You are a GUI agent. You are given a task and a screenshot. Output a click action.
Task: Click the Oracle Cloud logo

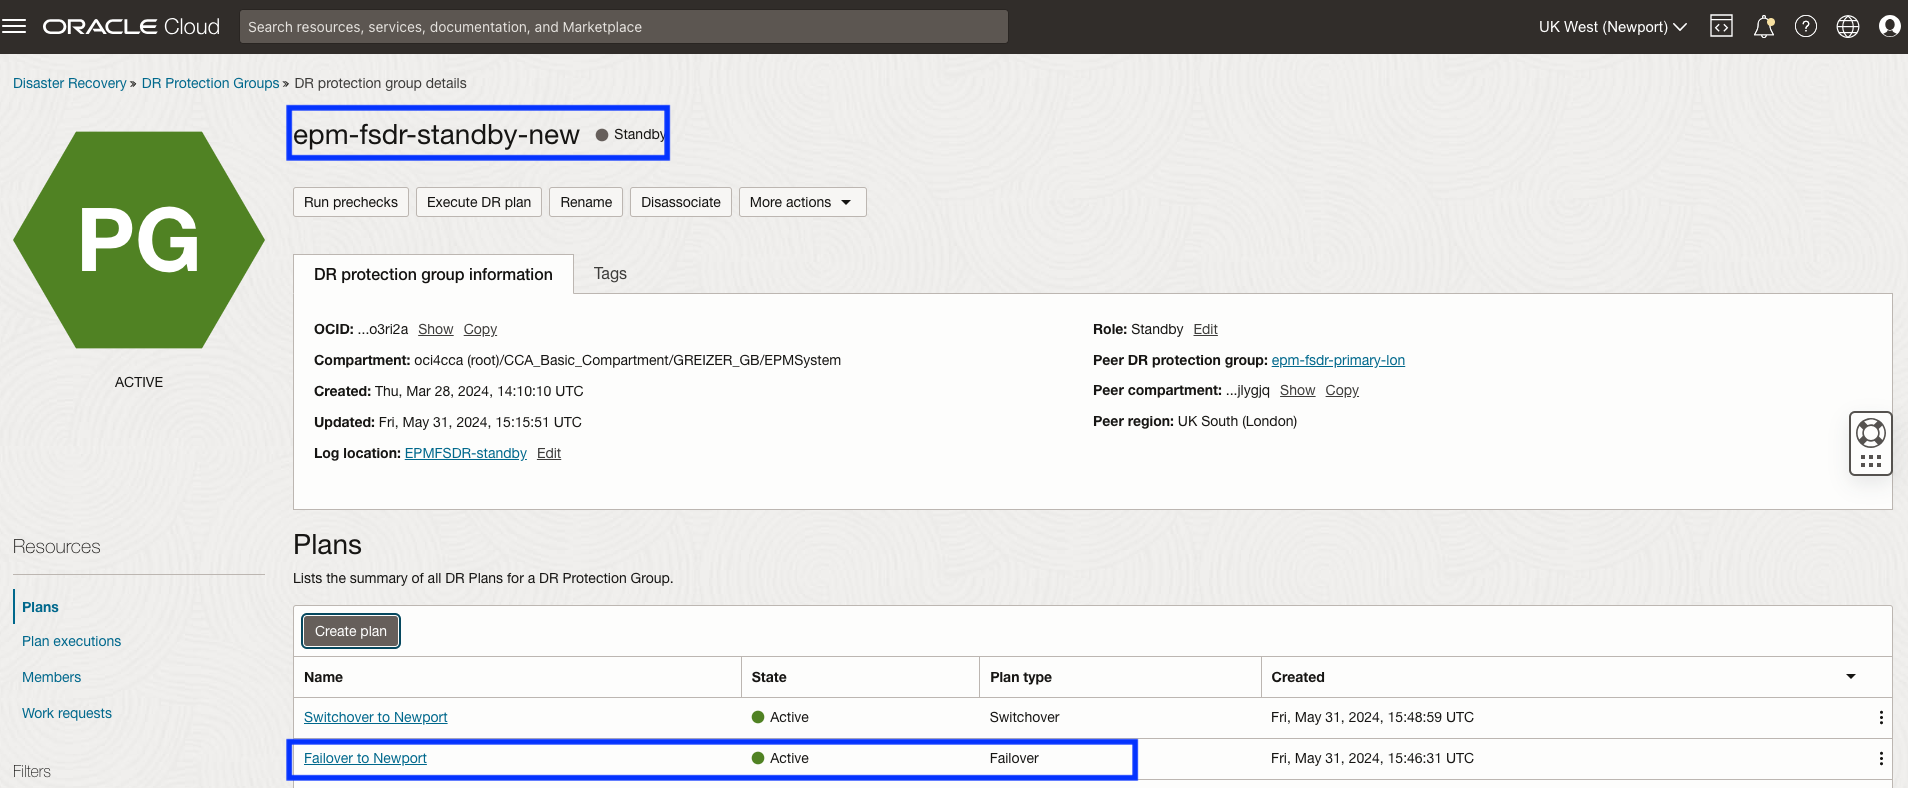(x=131, y=27)
